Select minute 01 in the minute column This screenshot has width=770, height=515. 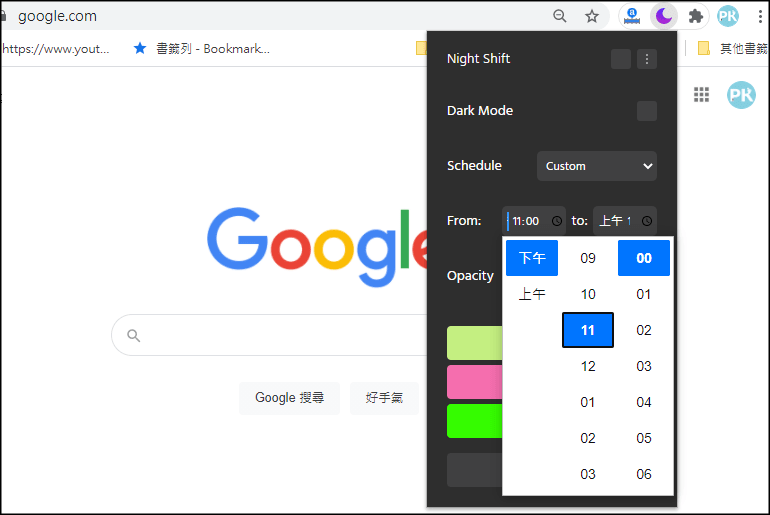tap(644, 294)
